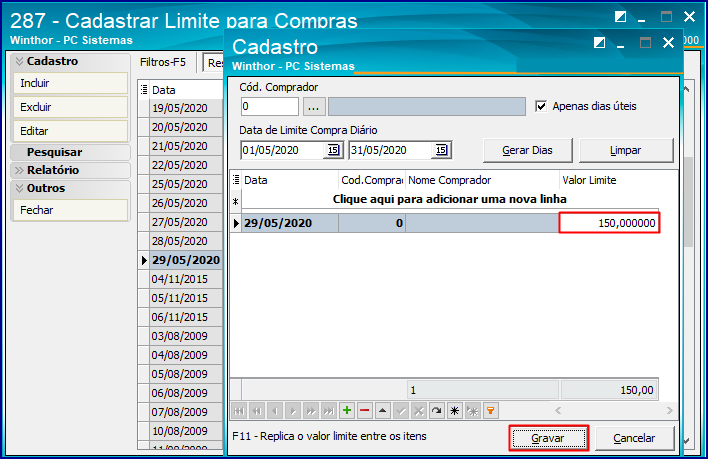Image resolution: width=708 pixels, height=459 pixels.
Task: Click the Cadastro dialog restore icon
Action: pos(599,43)
